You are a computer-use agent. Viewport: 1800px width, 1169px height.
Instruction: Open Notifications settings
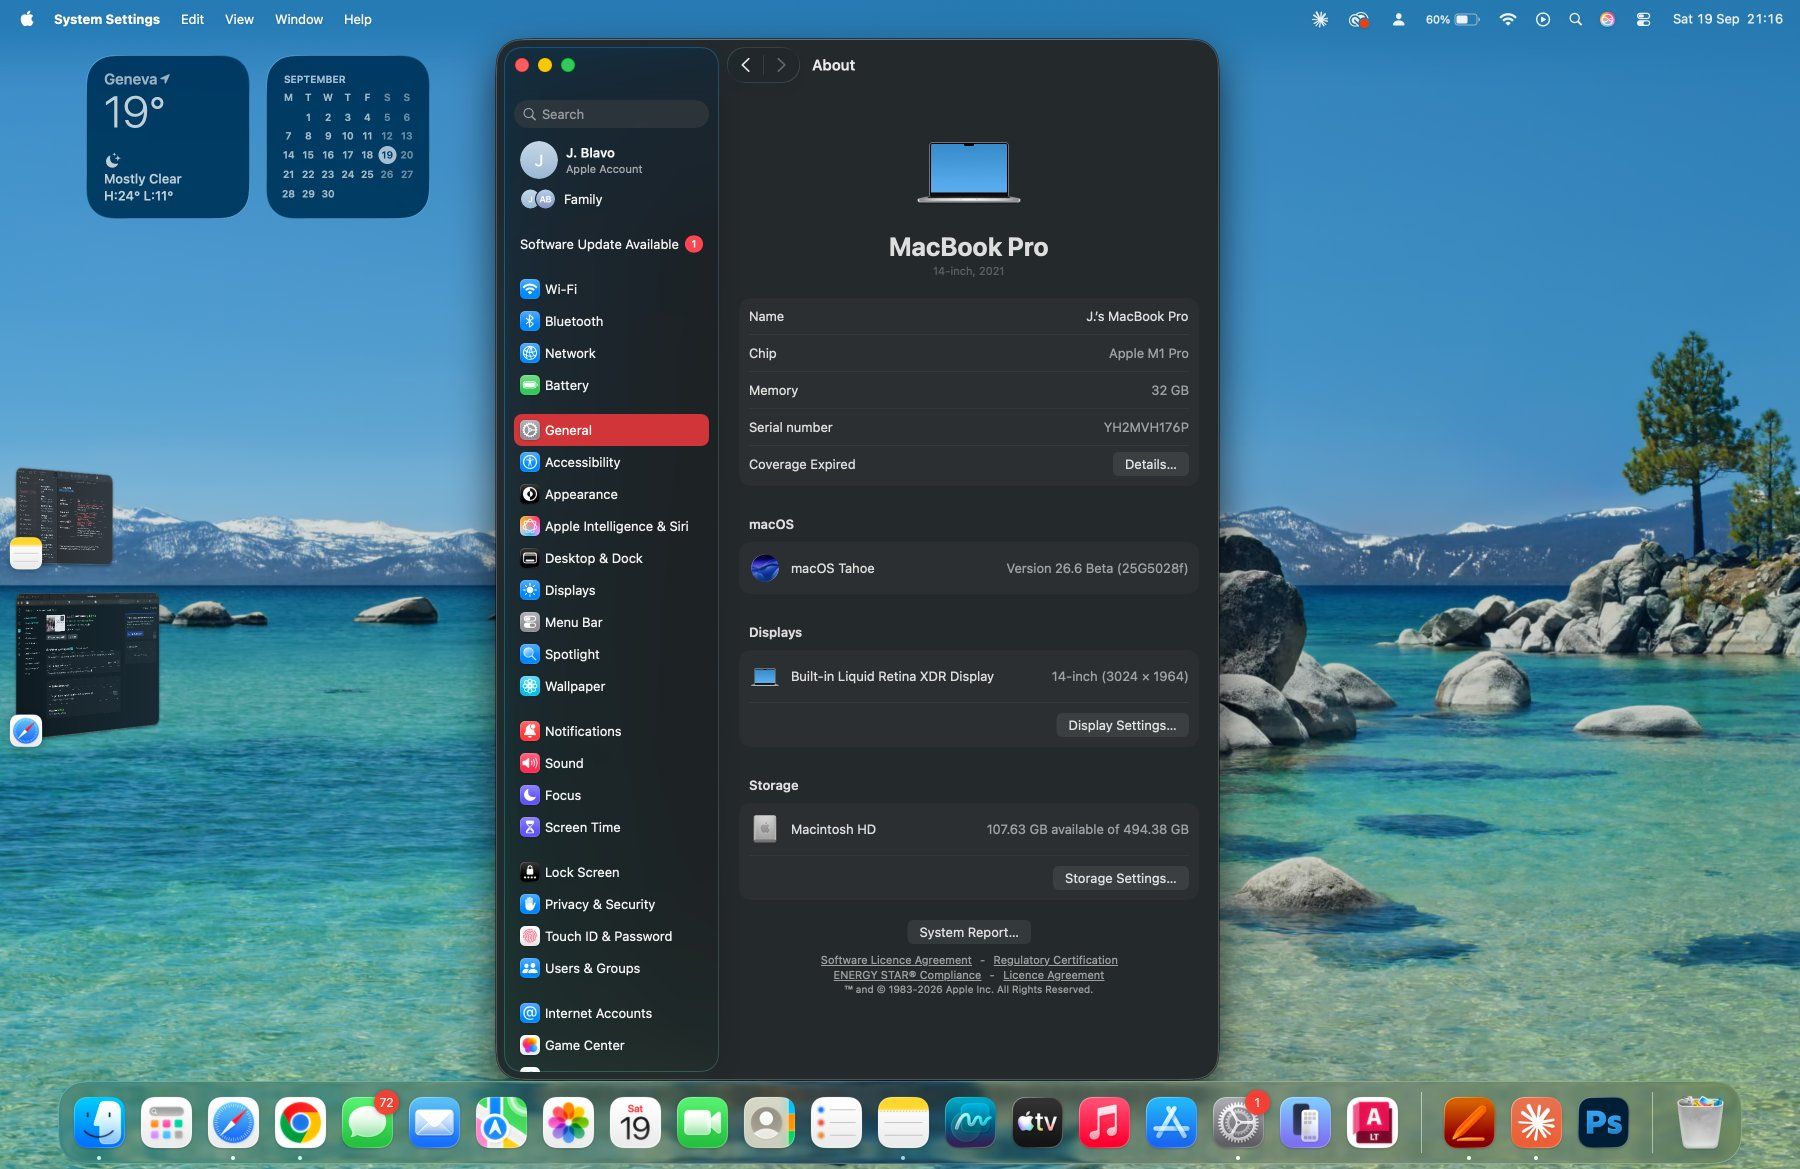[x=611, y=731]
